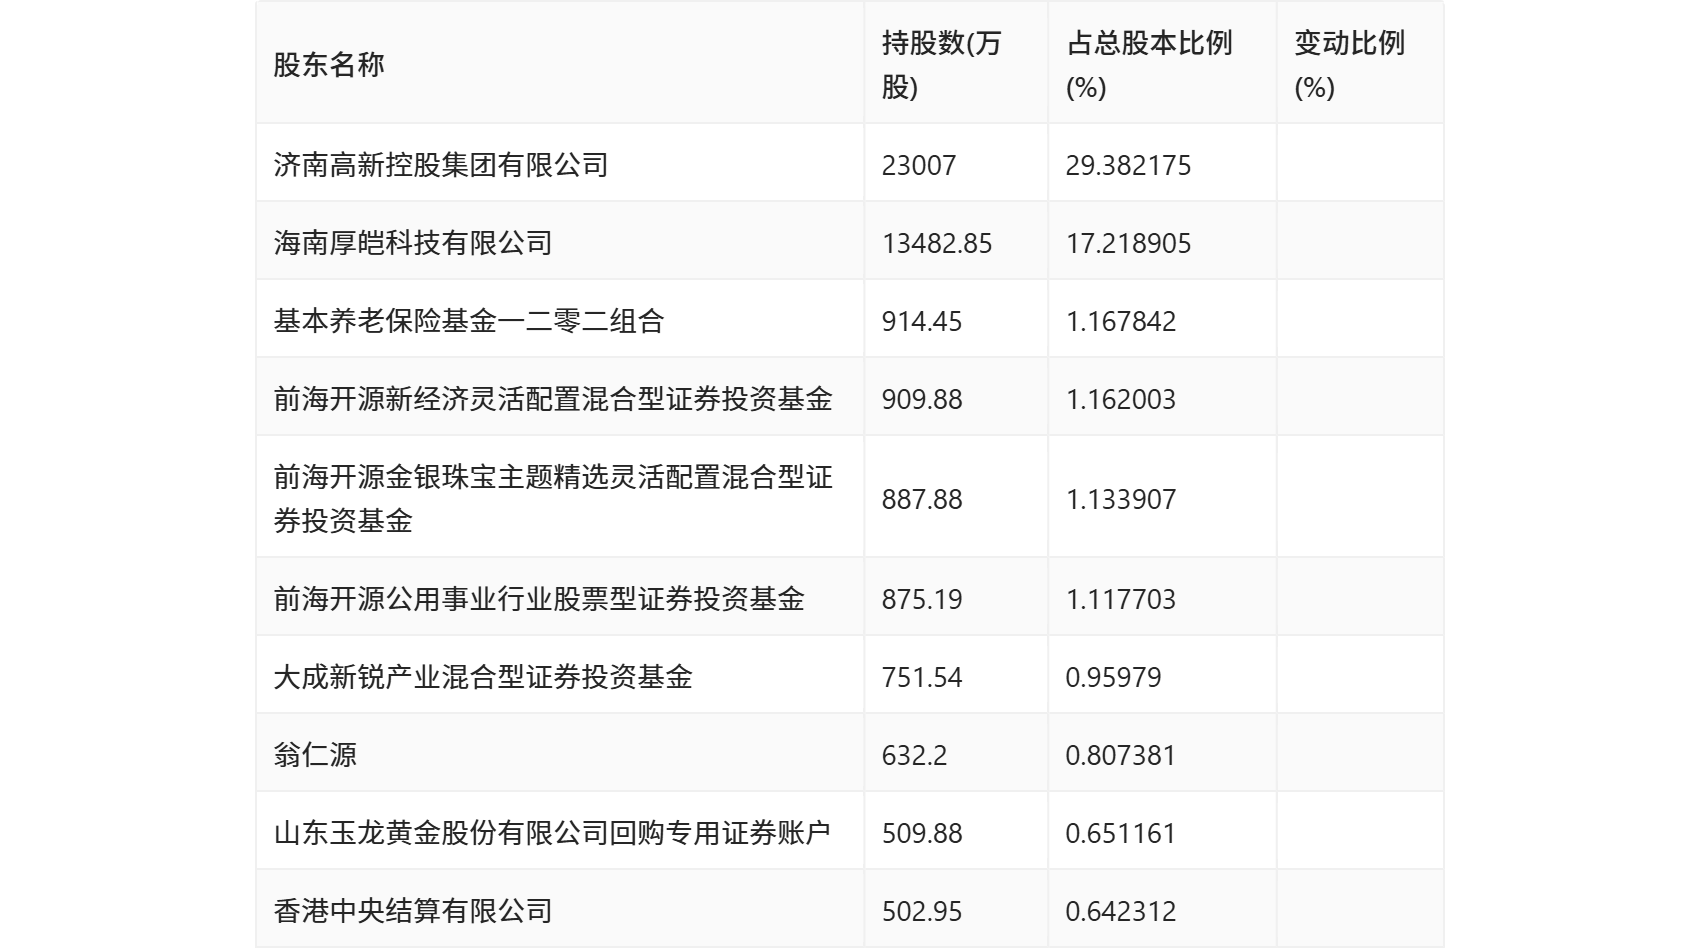
Task: Select shareholder 海南厚皑科技有限公司
Action: [x=413, y=243]
